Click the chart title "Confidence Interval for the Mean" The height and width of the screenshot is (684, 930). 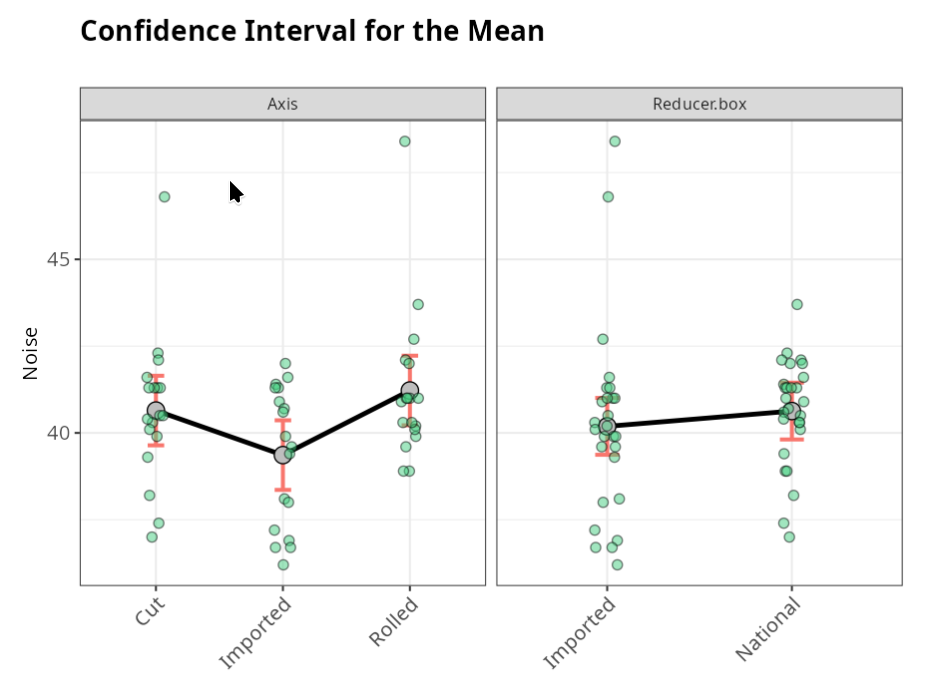tap(312, 31)
